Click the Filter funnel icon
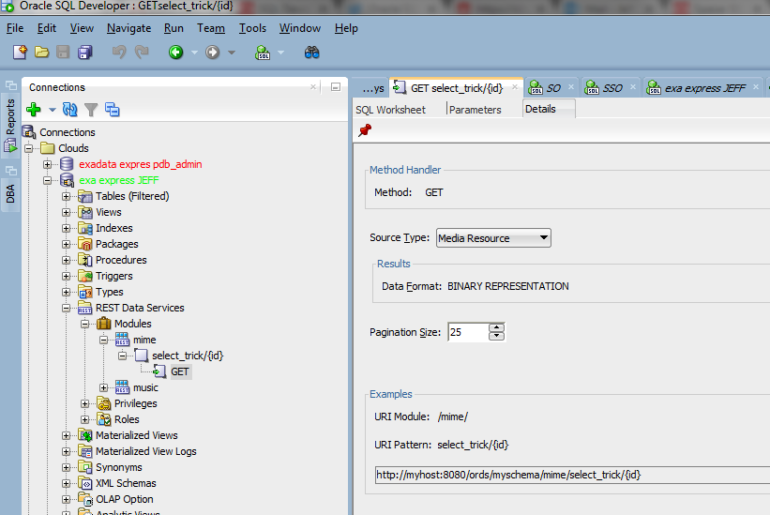Image resolution: width=770 pixels, height=515 pixels. tap(91, 110)
